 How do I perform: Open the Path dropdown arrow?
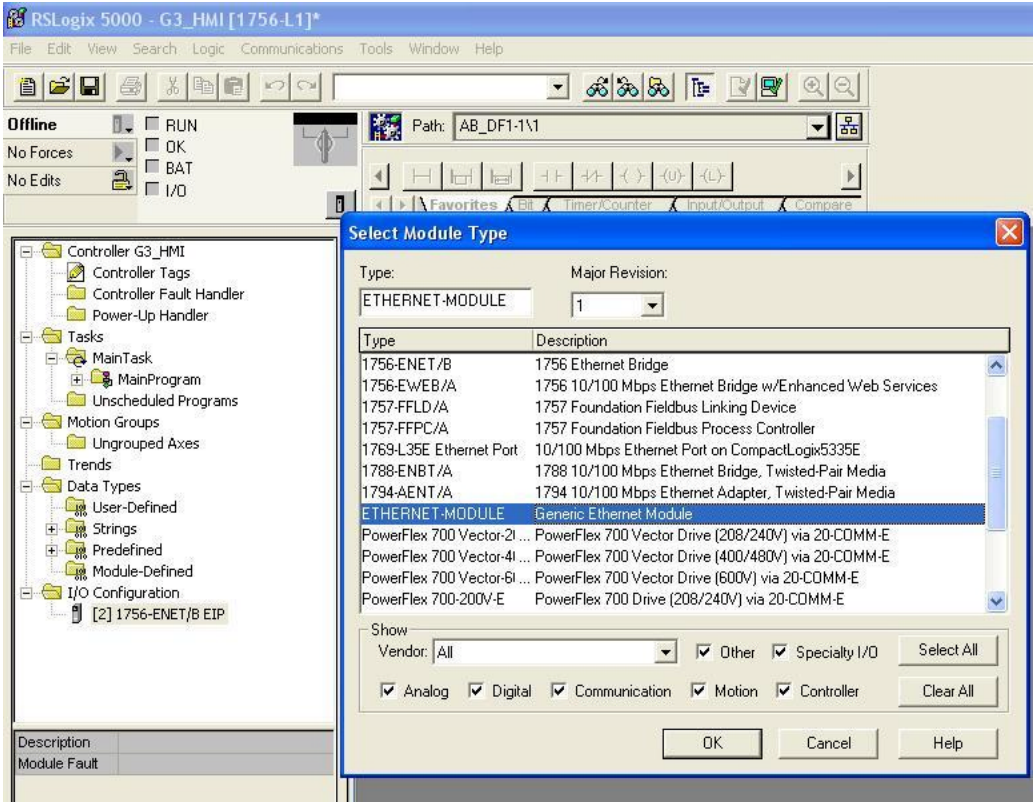818,126
